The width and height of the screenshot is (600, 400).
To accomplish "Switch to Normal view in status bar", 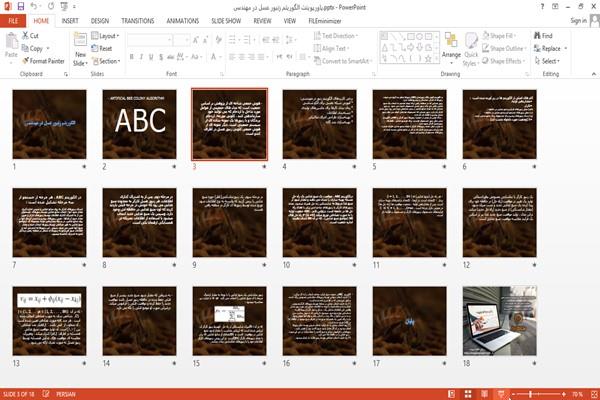I will click(452, 394).
